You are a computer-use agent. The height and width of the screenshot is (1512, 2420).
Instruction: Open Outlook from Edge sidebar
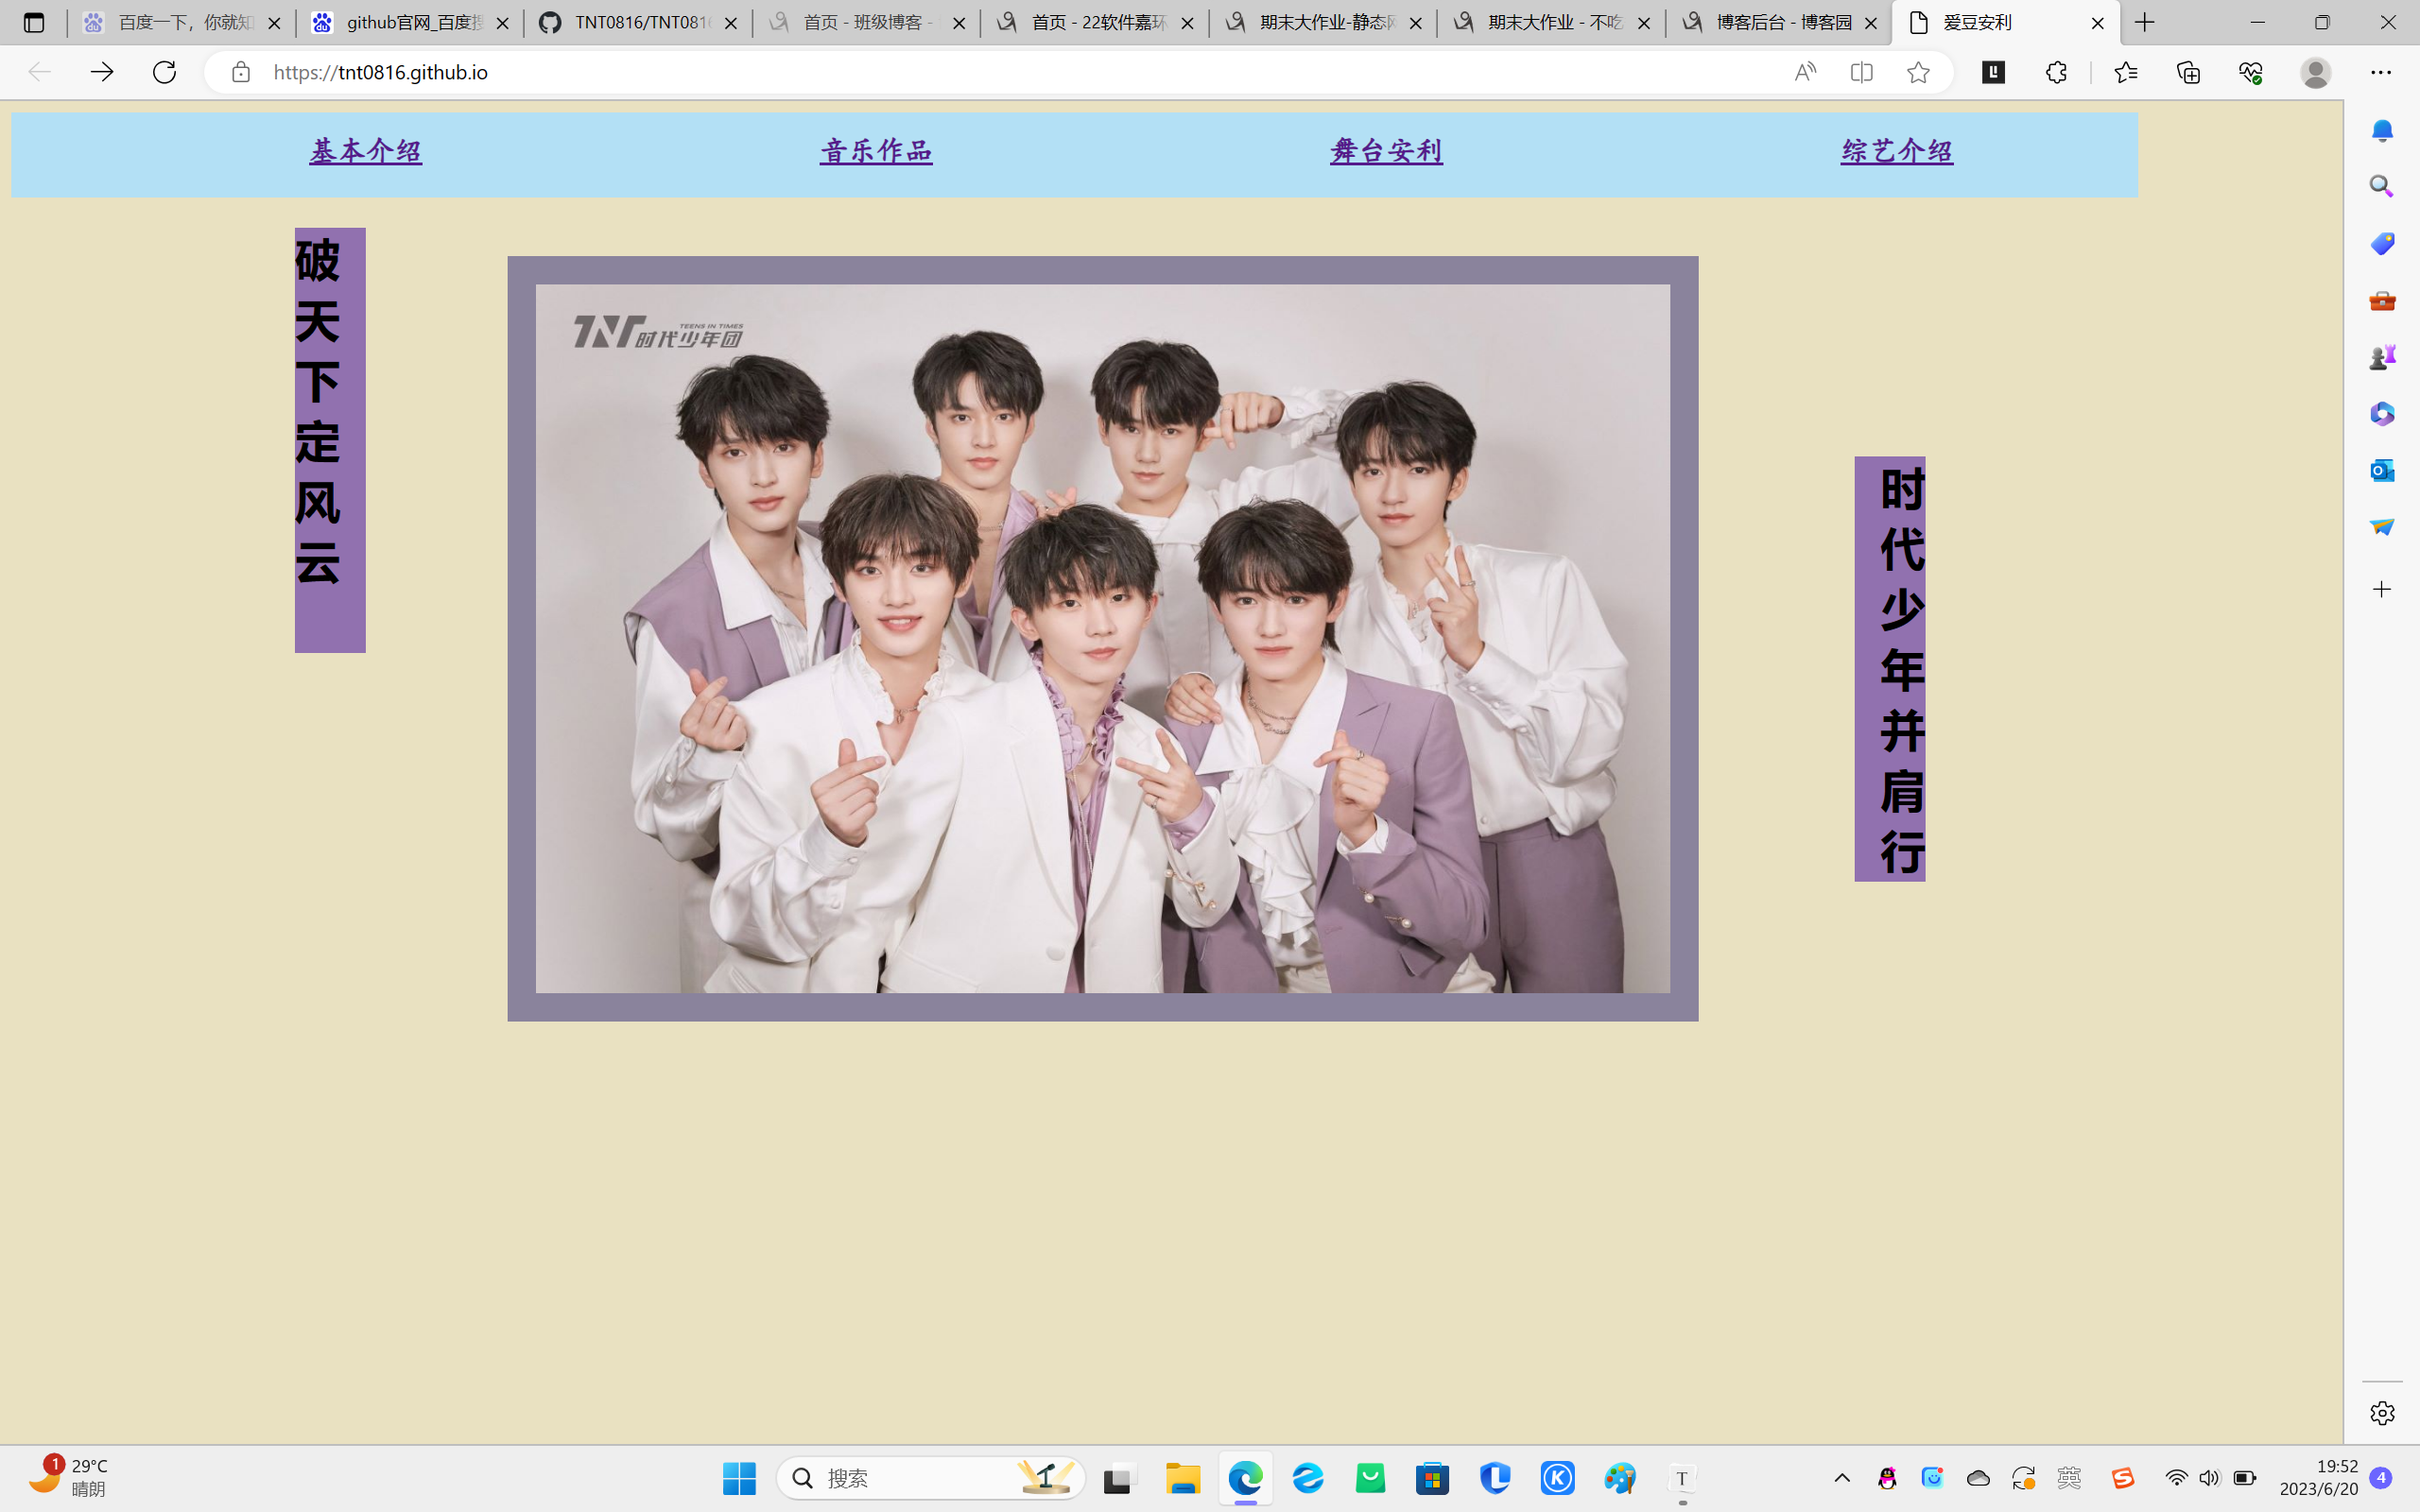(x=2382, y=470)
